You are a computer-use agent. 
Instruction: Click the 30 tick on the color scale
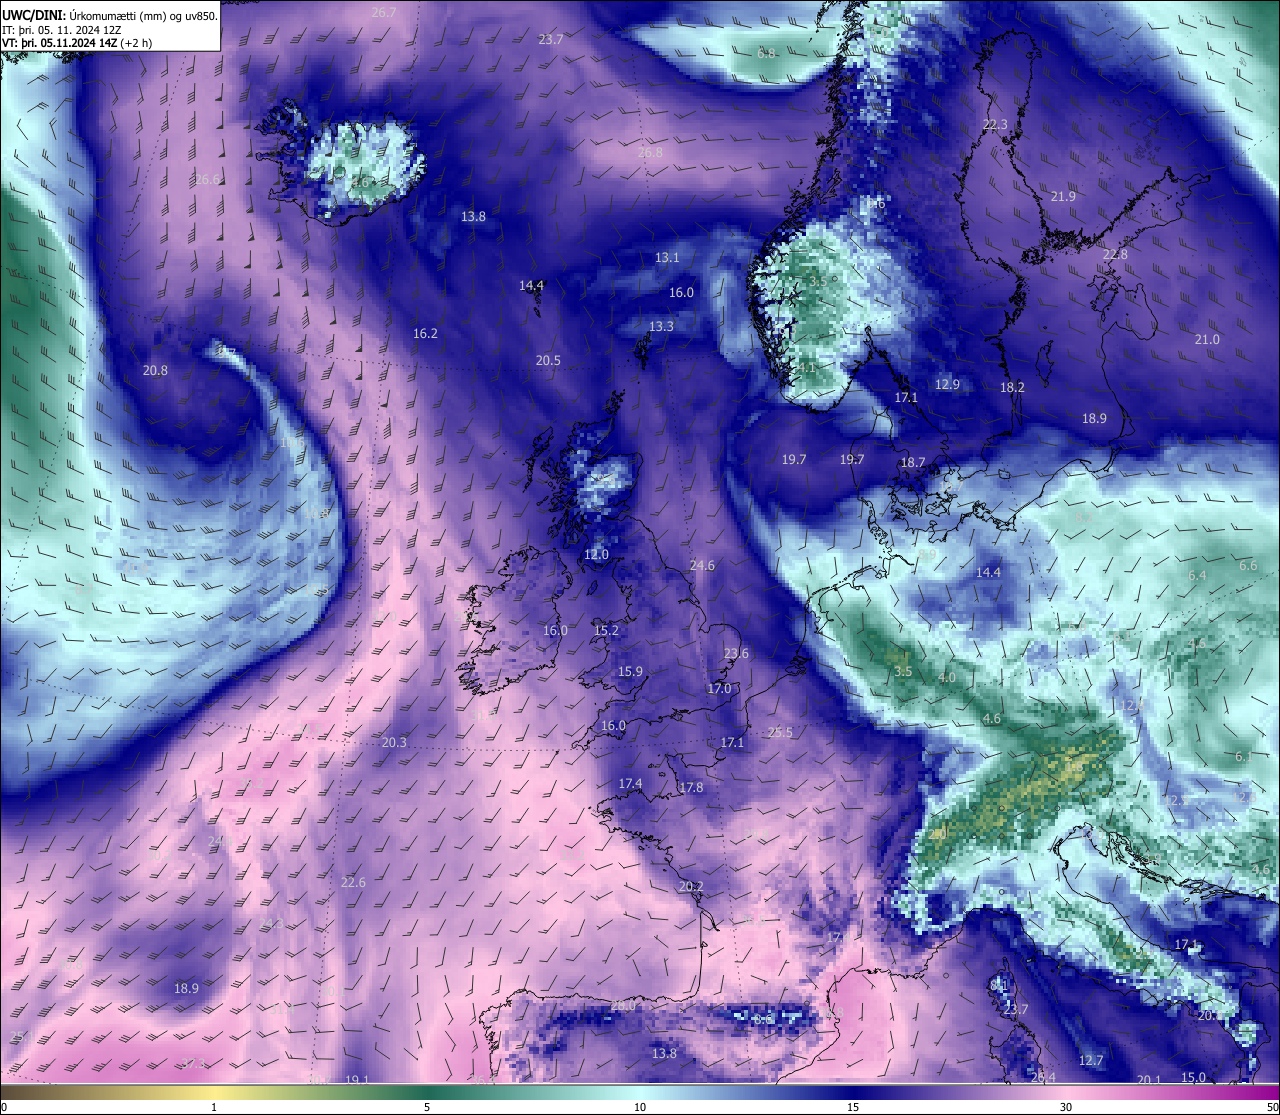[x=1066, y=1107]
